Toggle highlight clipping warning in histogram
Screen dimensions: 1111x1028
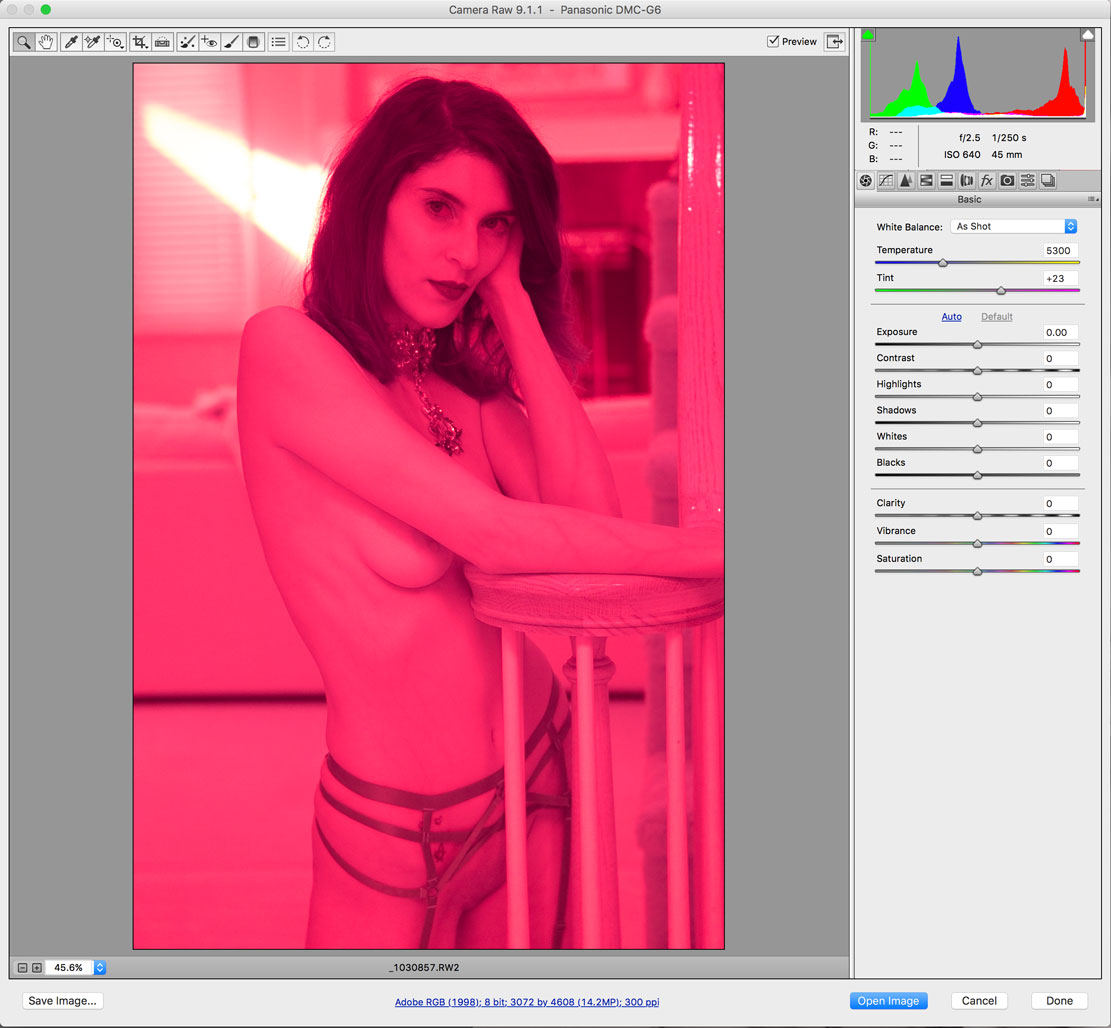[x=1087, y=35]
